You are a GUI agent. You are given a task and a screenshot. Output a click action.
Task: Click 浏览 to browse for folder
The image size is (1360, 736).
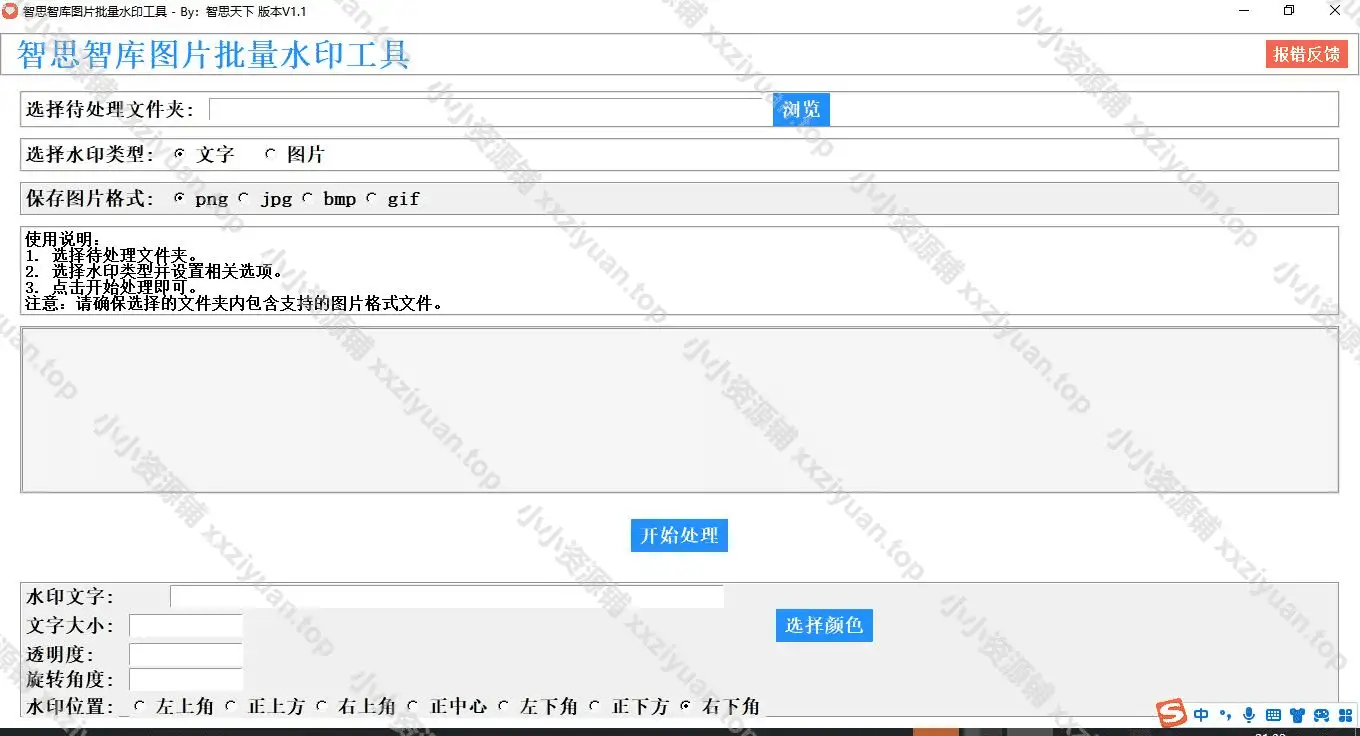point(801,109)
